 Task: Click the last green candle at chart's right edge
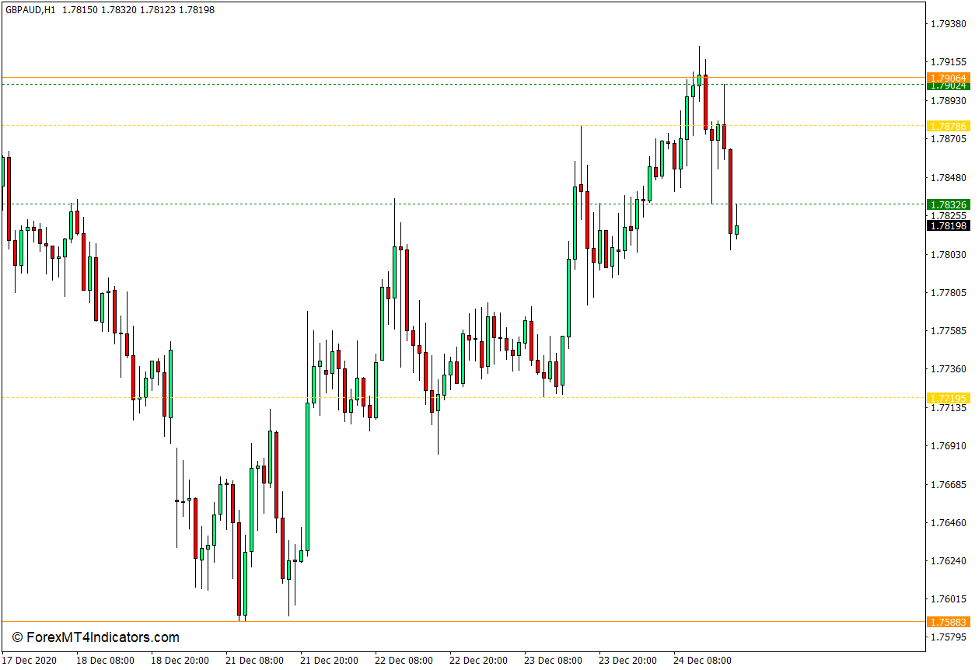[737, 230]
